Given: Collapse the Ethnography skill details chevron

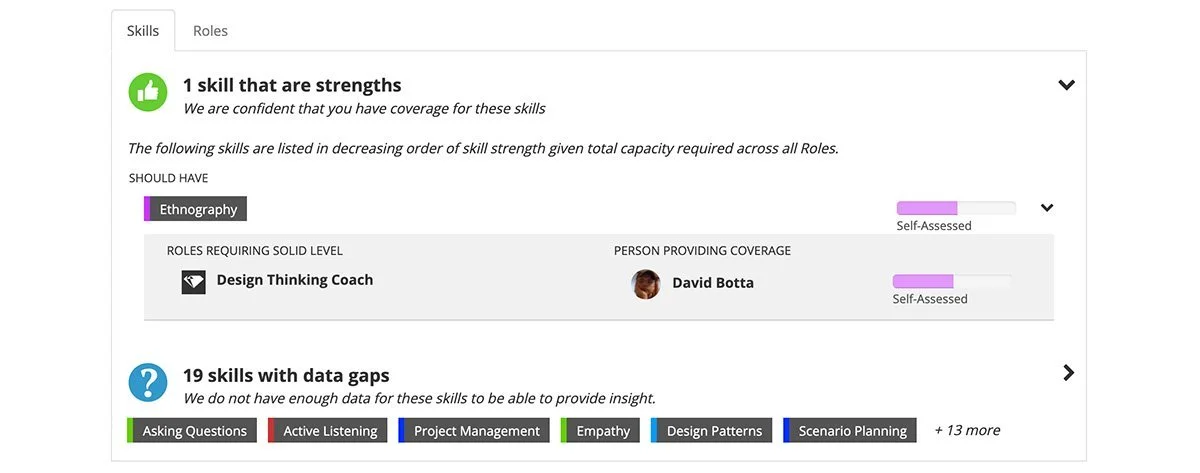Looking at the screenshot, I should pyautogui.click(x=1047, y=208).
